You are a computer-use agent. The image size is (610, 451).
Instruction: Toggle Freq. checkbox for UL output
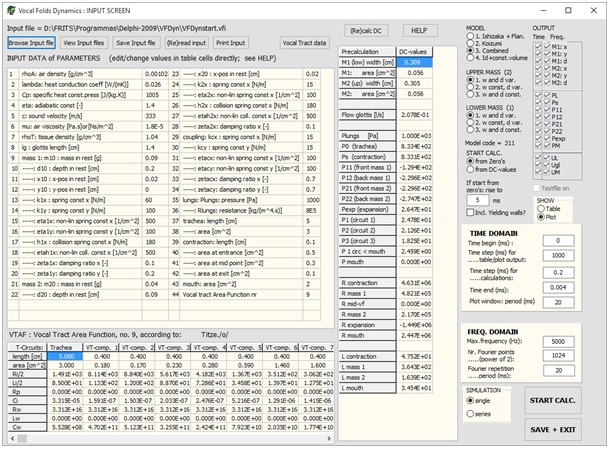tap(547, 158)
